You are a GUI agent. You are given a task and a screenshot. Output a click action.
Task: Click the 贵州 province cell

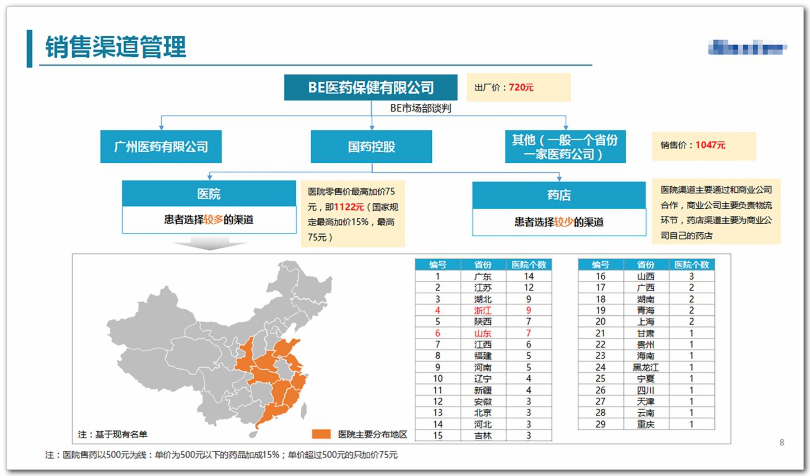646,345
